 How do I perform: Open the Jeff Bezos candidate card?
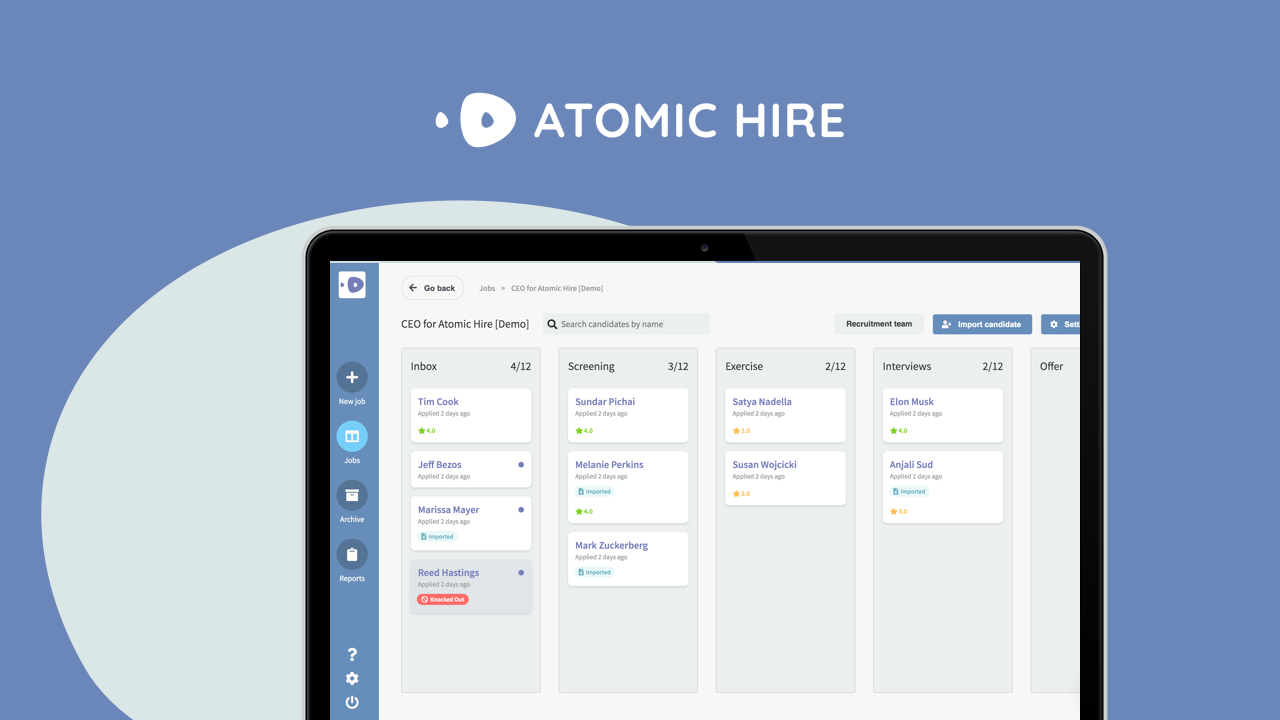tap(471, 469)
